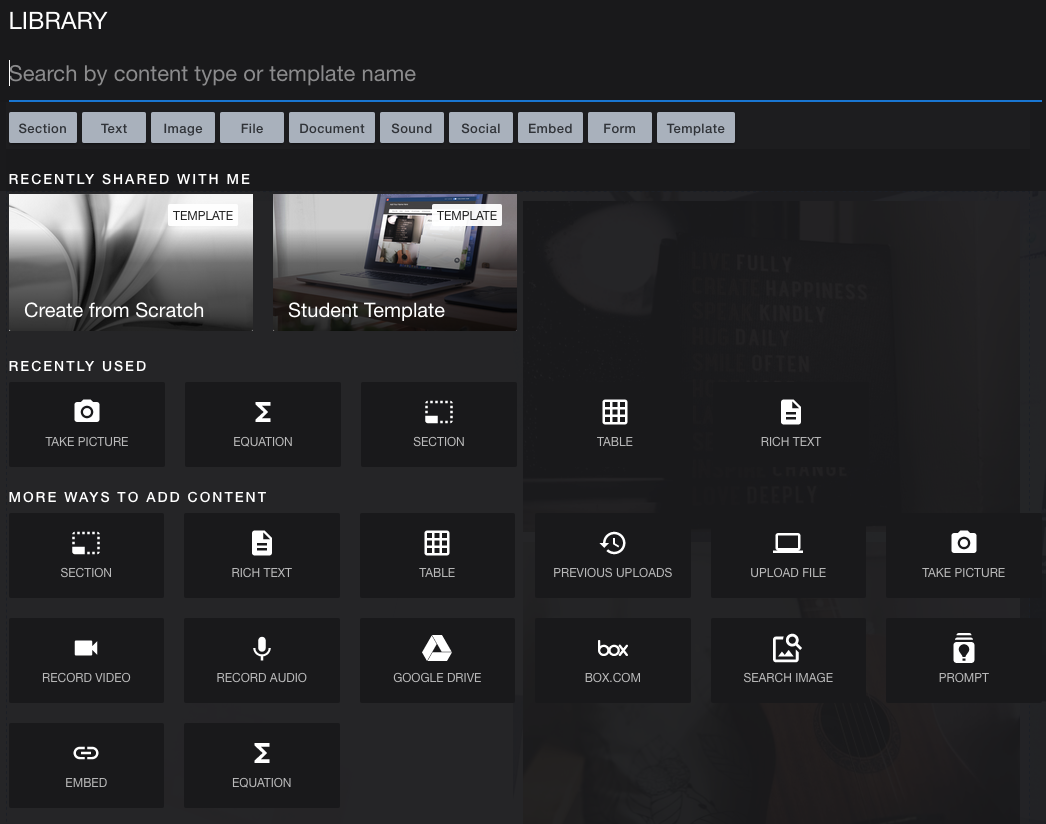
Task: Select the Form filter chip
Action: coord(620,127)
